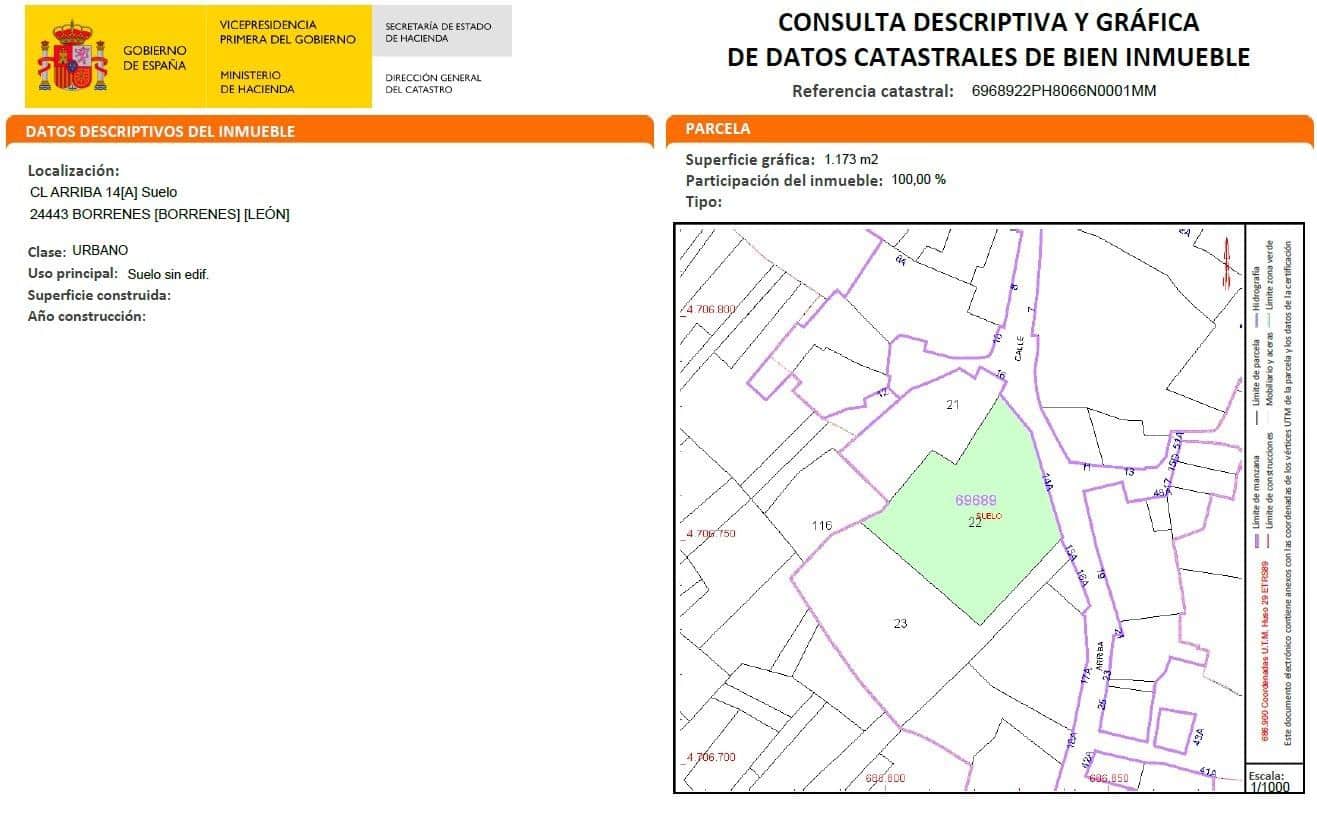The image size is (1317, 817).
Task: Open the DIRECCIÓN GENERAL DEL CATASTRO header
Action: click(432, 81)
